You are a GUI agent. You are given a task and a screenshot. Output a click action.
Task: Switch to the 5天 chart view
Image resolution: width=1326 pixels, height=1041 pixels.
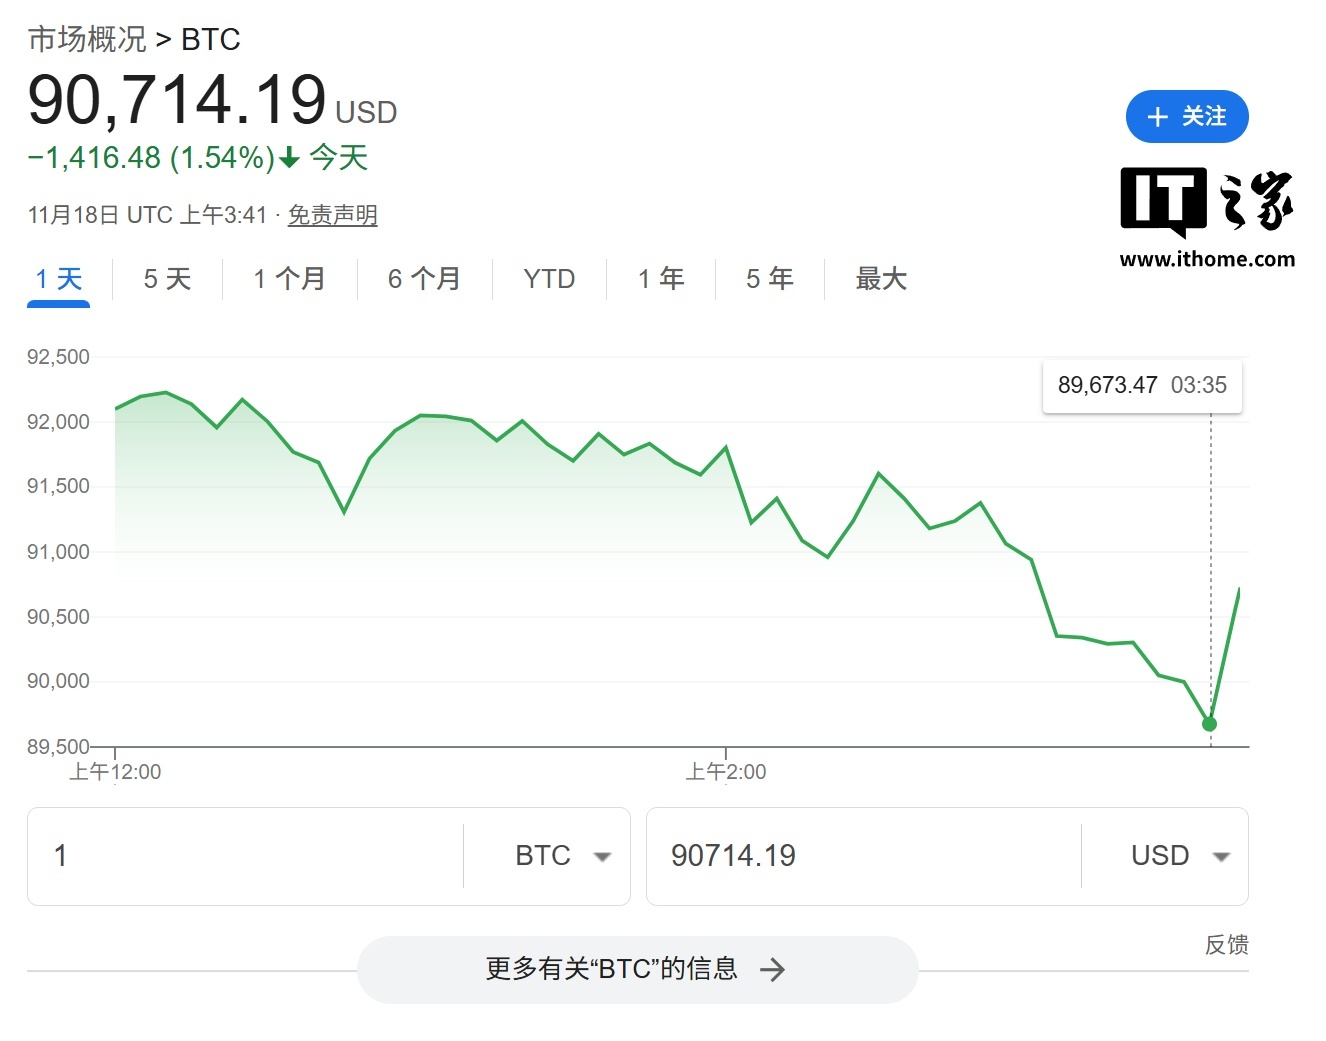pos(166,279)
